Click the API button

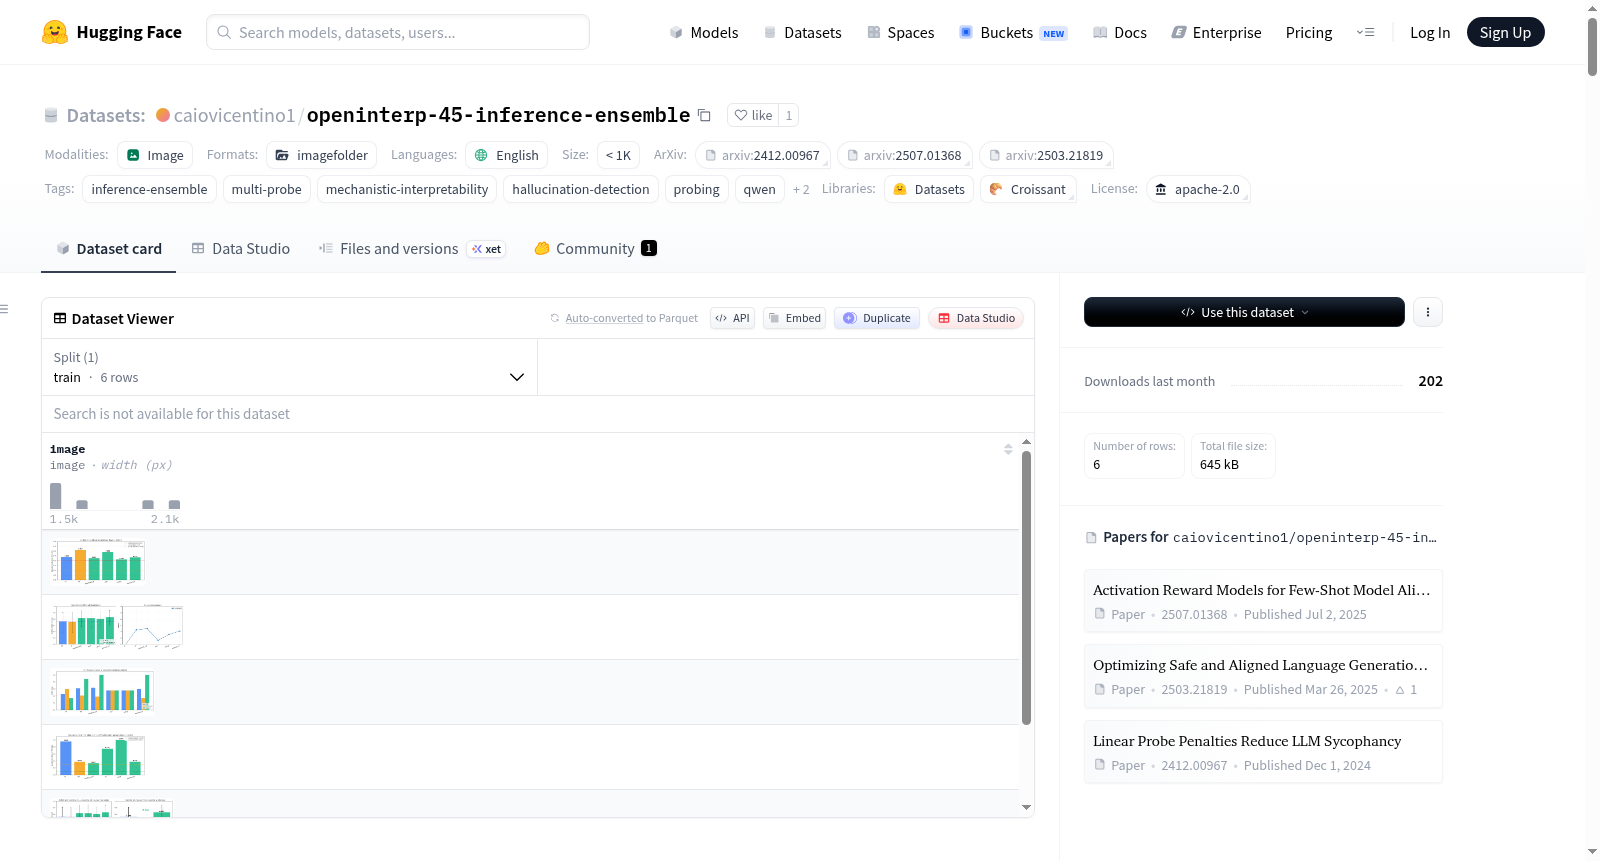click(x=732, y=318)
